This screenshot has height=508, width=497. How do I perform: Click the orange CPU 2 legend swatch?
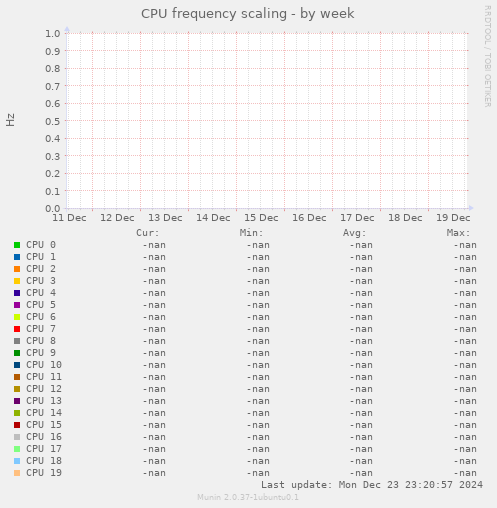[17, 269]
